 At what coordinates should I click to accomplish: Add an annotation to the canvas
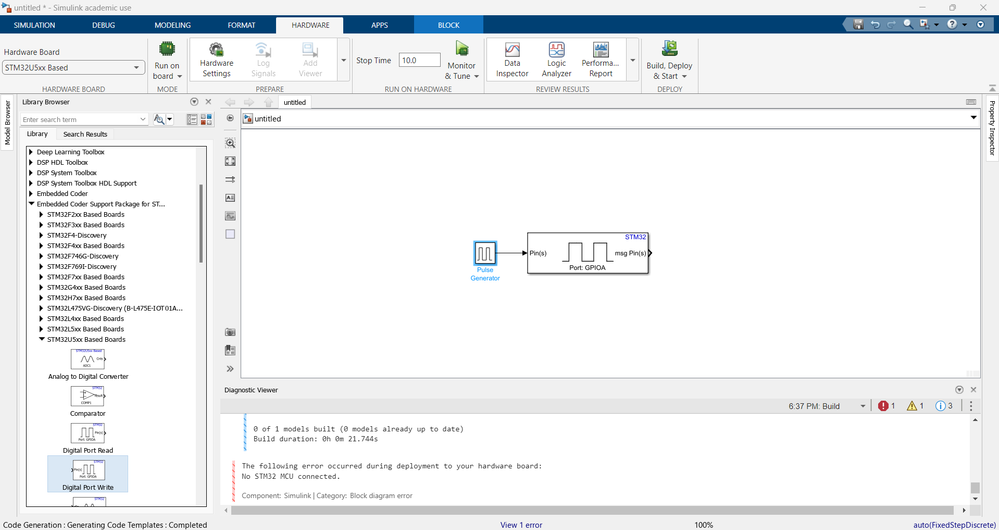coord(231,198)
